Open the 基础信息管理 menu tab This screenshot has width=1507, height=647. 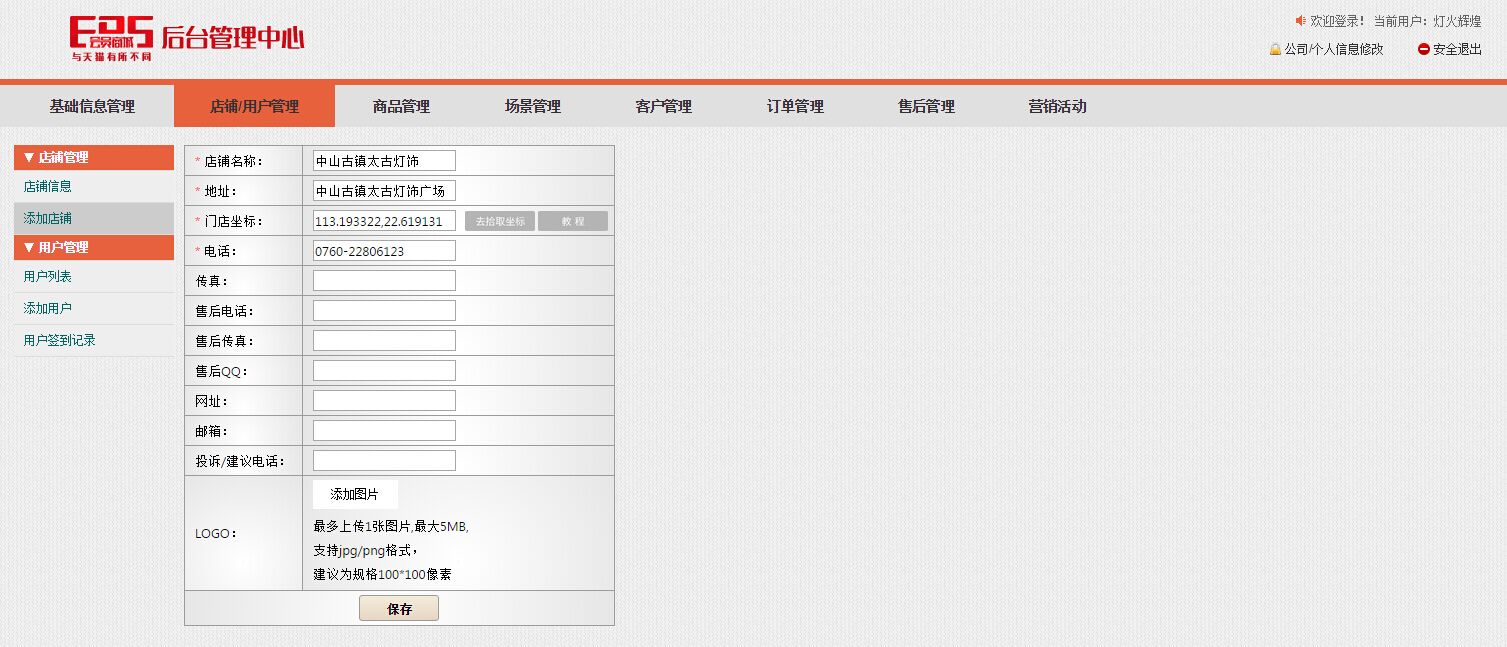coord(92,106)
